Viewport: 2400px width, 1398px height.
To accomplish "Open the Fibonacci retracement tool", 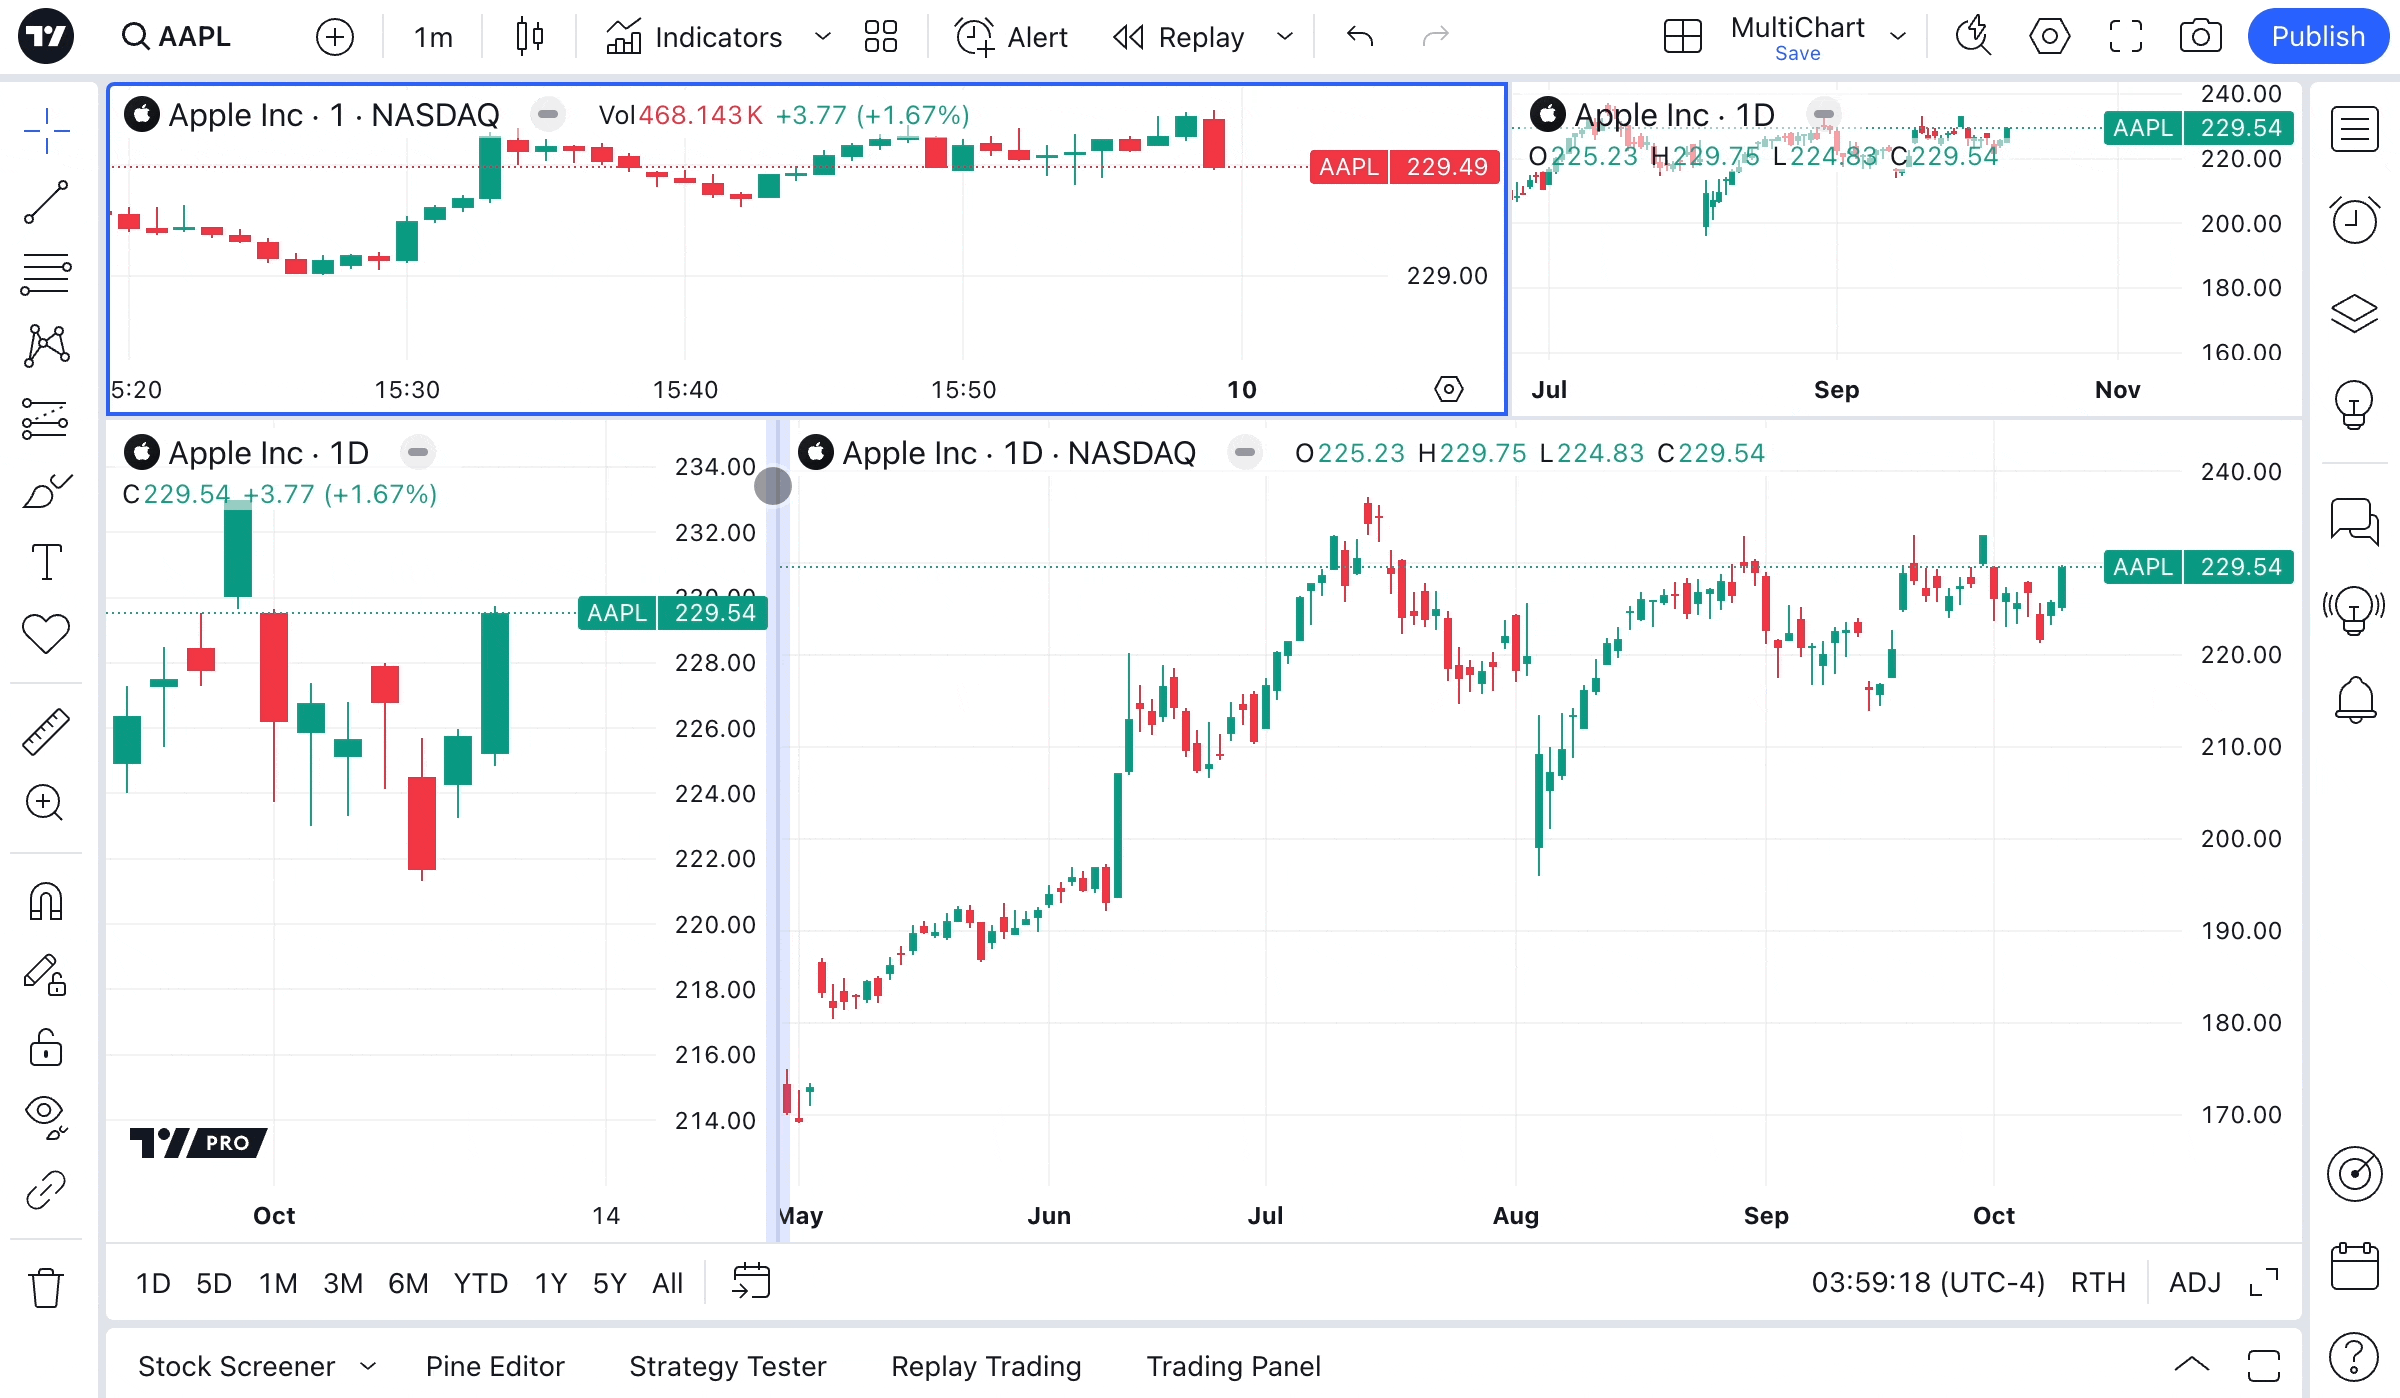I will point(46,274).
